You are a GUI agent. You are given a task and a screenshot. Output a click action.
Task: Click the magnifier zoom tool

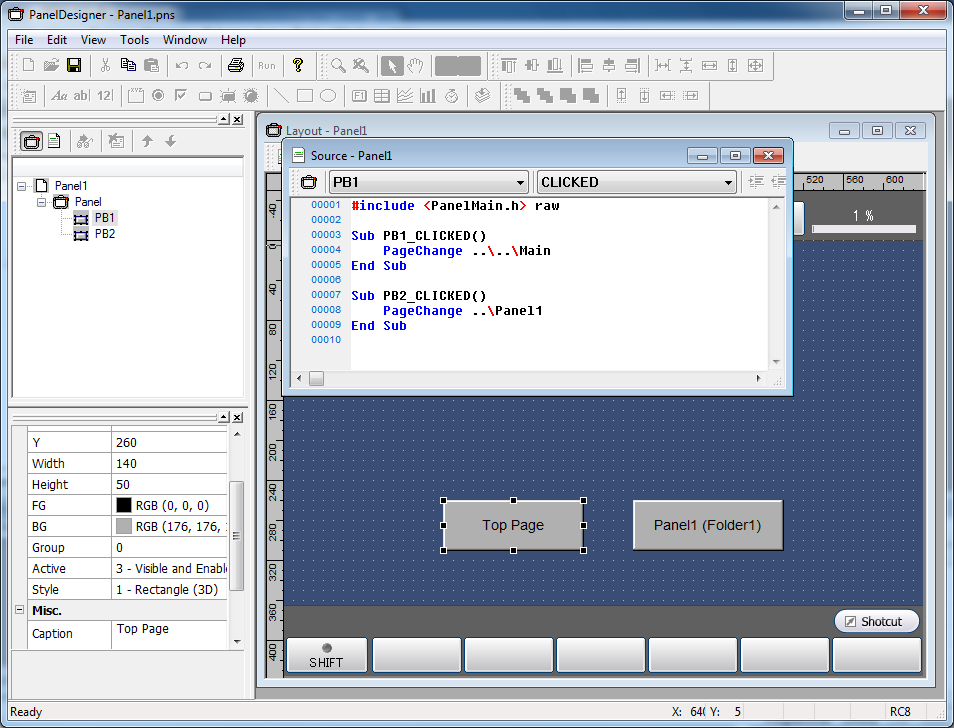(339, 66)
